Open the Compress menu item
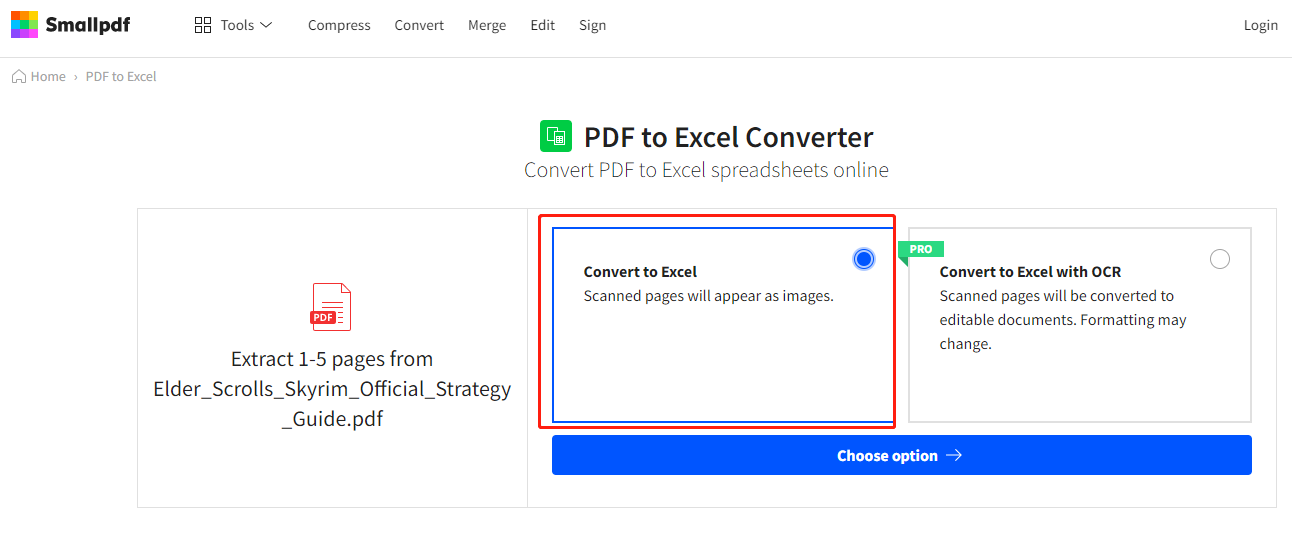This screenshot has height=534, width=1292. tap(339, 25)
